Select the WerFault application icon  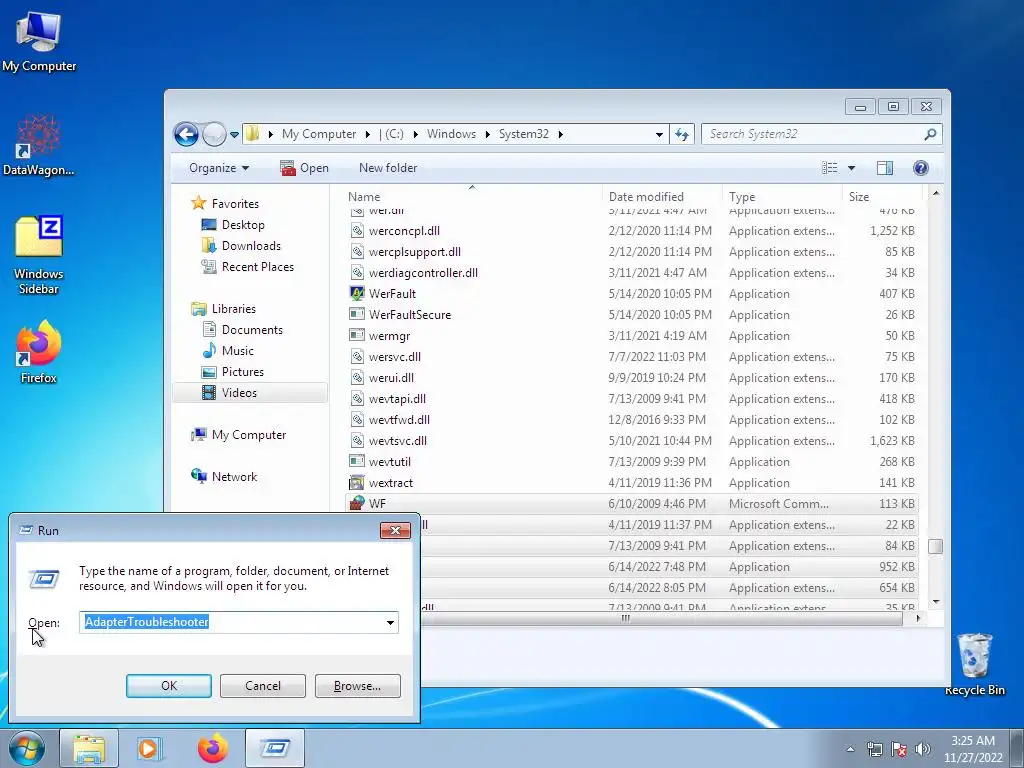(357, 293)
